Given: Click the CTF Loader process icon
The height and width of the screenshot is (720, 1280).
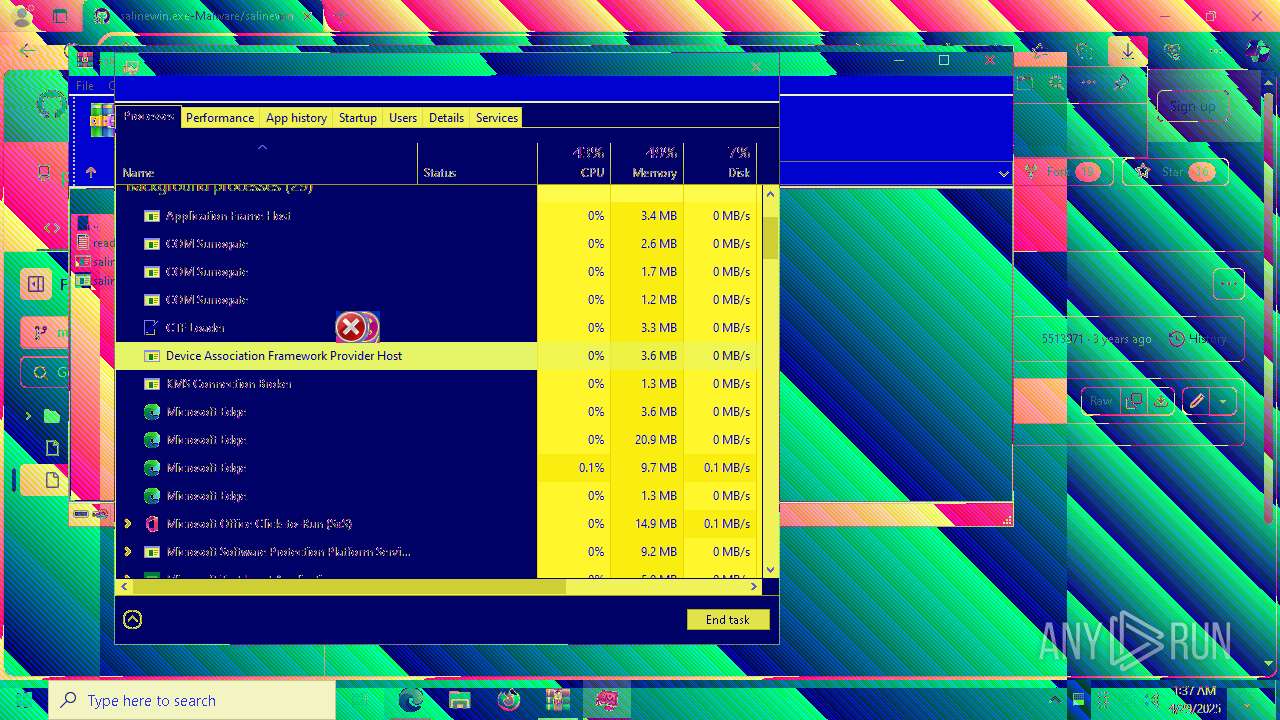Looking at the screenshot, I should pyautogui.click(x=151, y=327).
